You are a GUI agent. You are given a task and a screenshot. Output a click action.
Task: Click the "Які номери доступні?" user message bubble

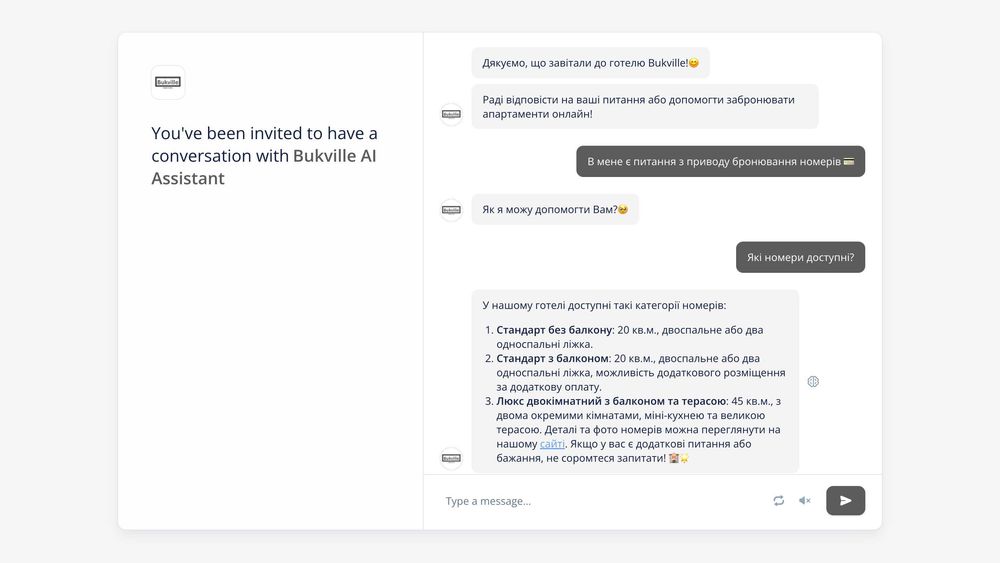coord(800,257)
